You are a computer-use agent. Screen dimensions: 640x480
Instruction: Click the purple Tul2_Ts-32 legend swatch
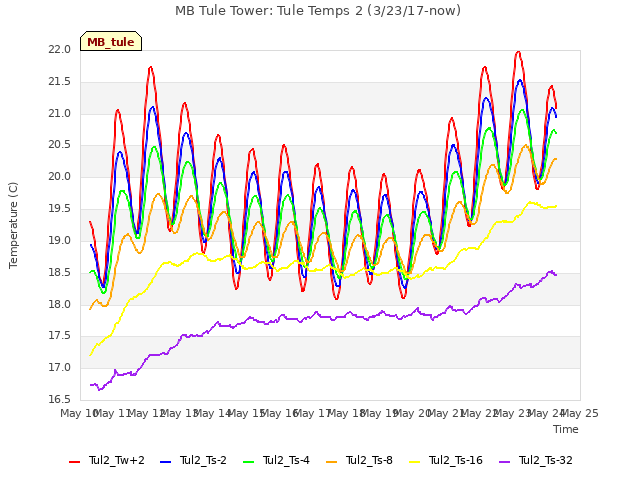click(505, 461)
